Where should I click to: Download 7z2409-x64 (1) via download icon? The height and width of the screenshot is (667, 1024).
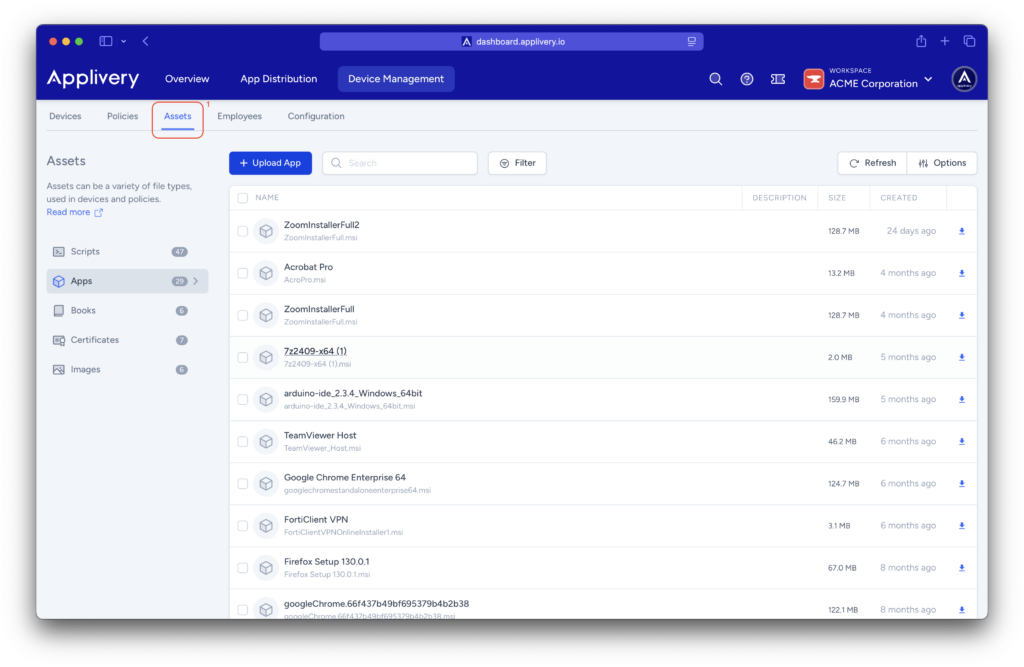(962, 357)
